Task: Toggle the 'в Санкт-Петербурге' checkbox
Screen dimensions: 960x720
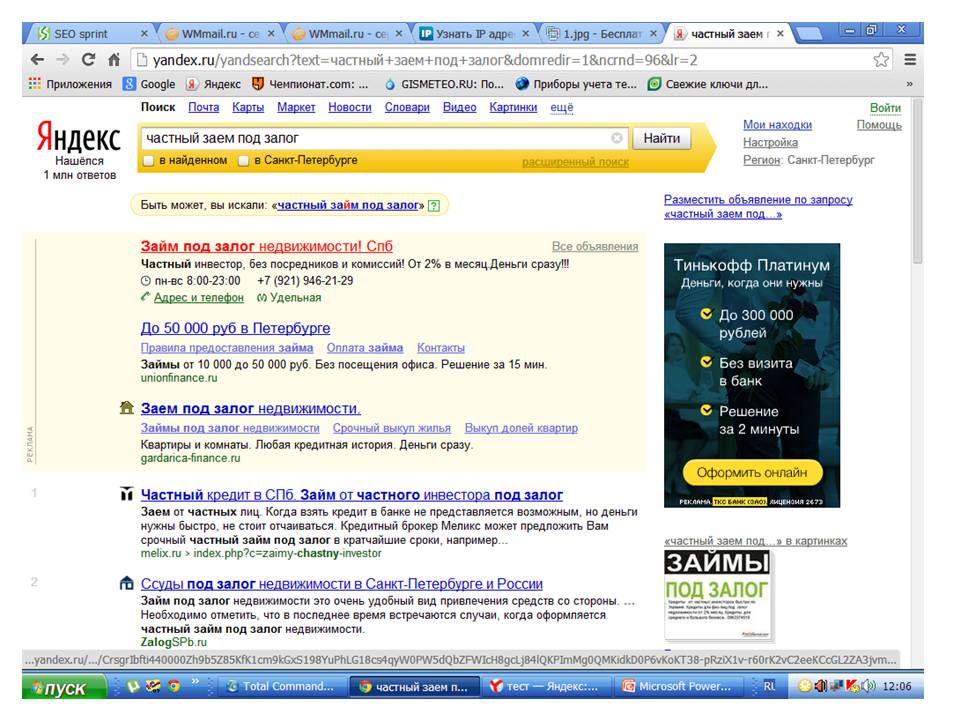Action: tap(244, 161)
